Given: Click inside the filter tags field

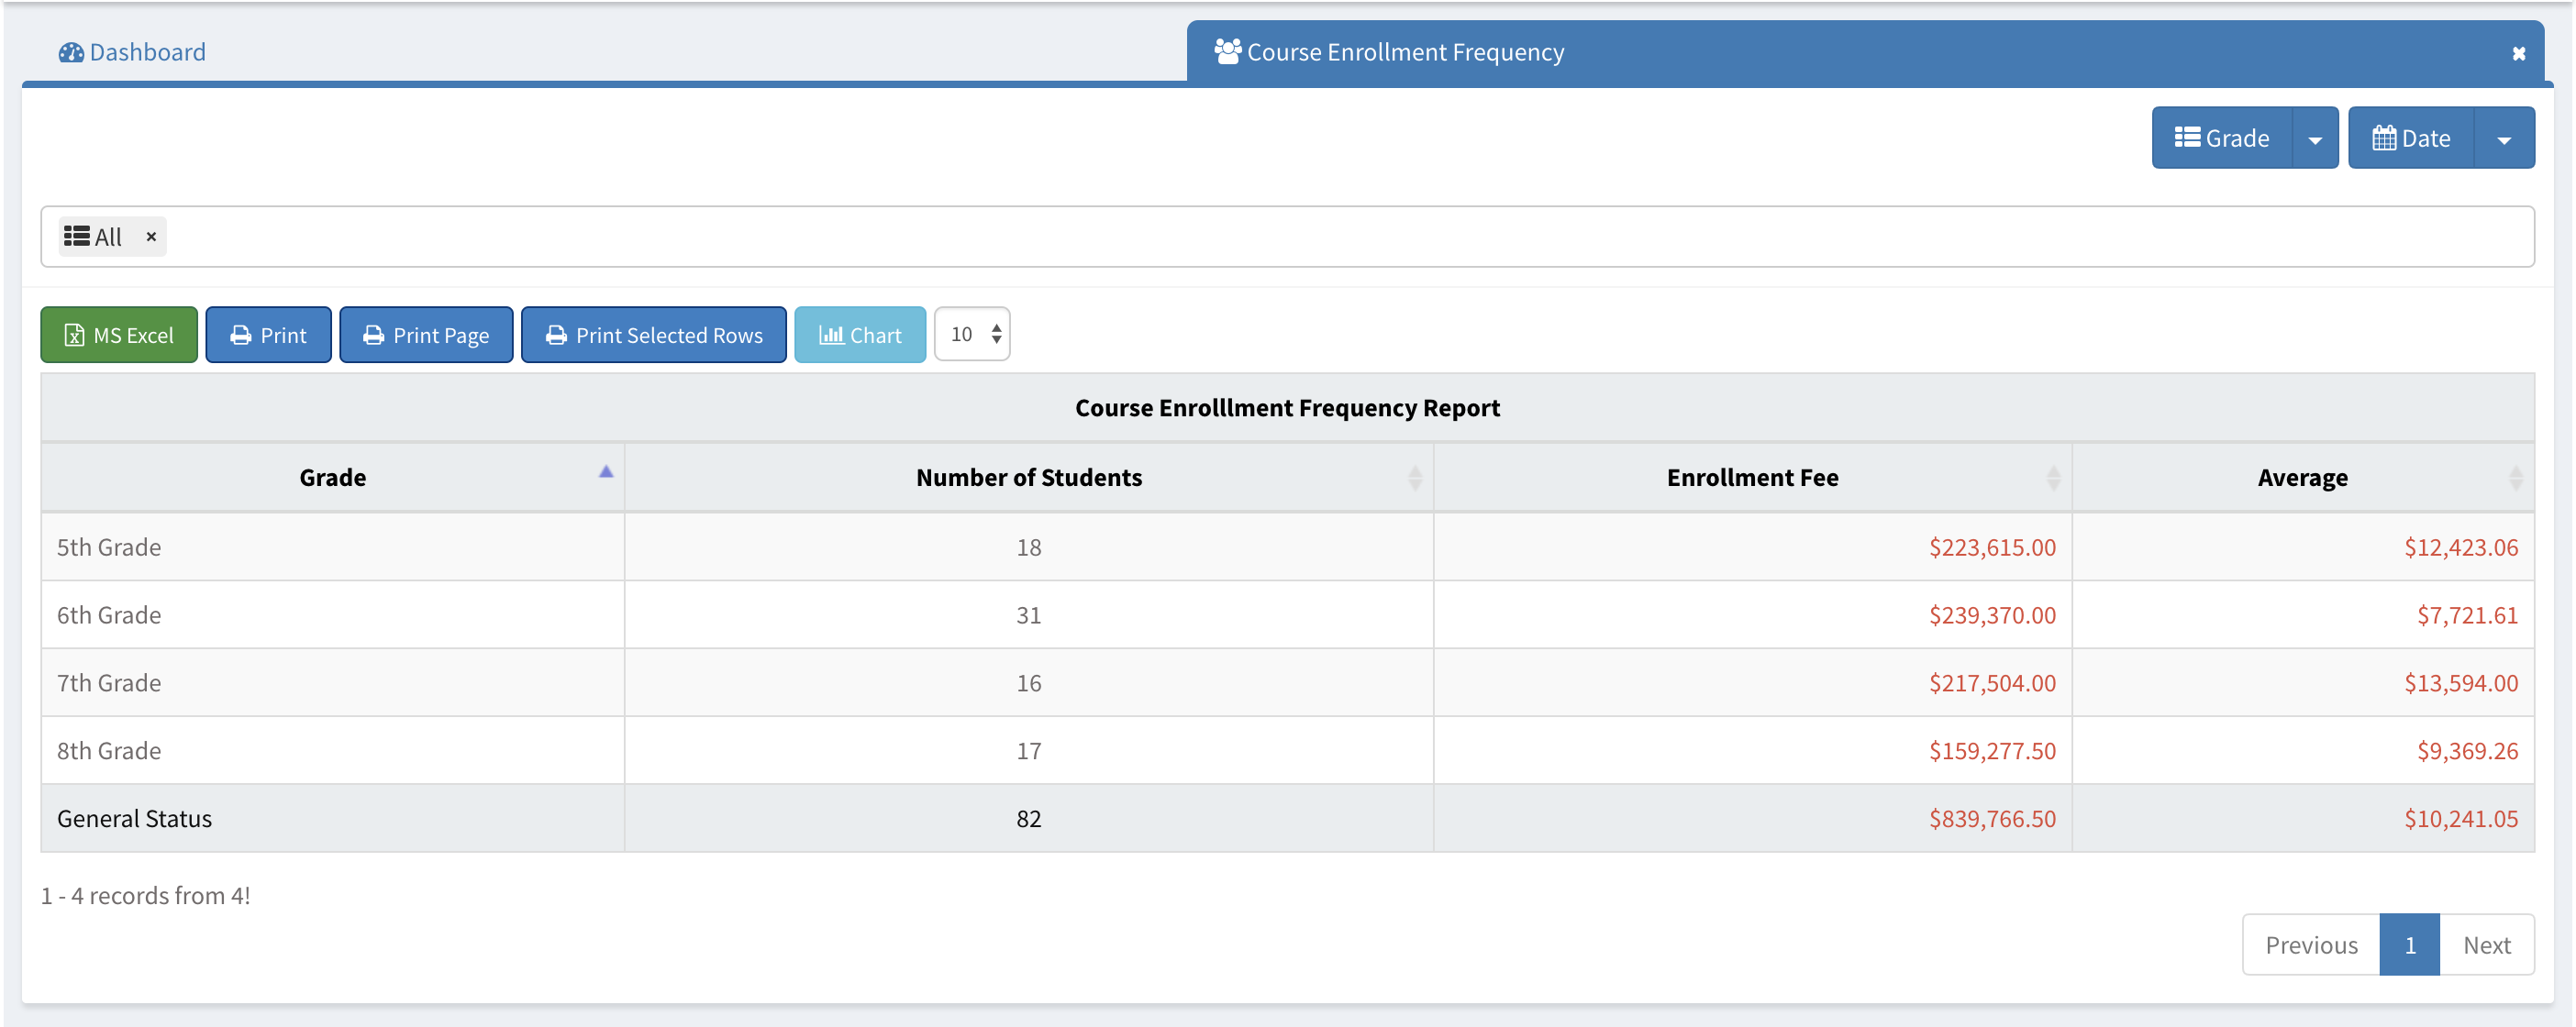Looking at the screenshot, I should click(x=1300, y=237).
